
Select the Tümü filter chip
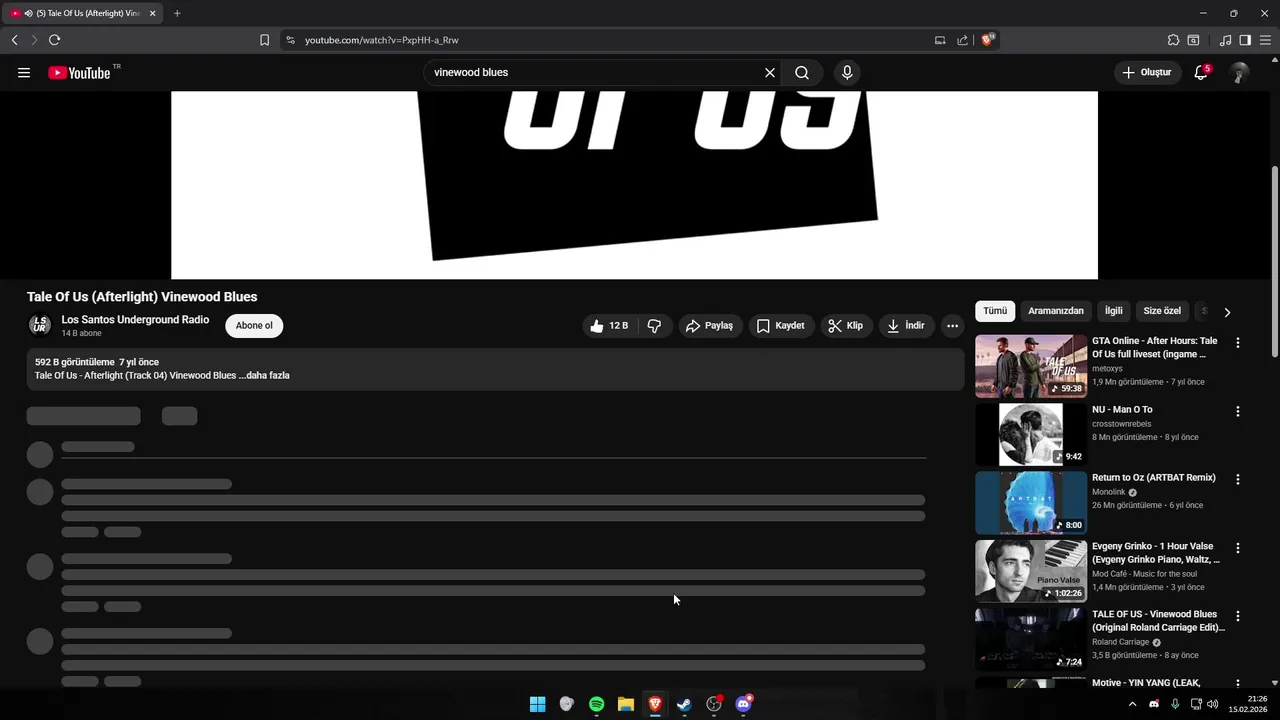click(x=995, y=311)
